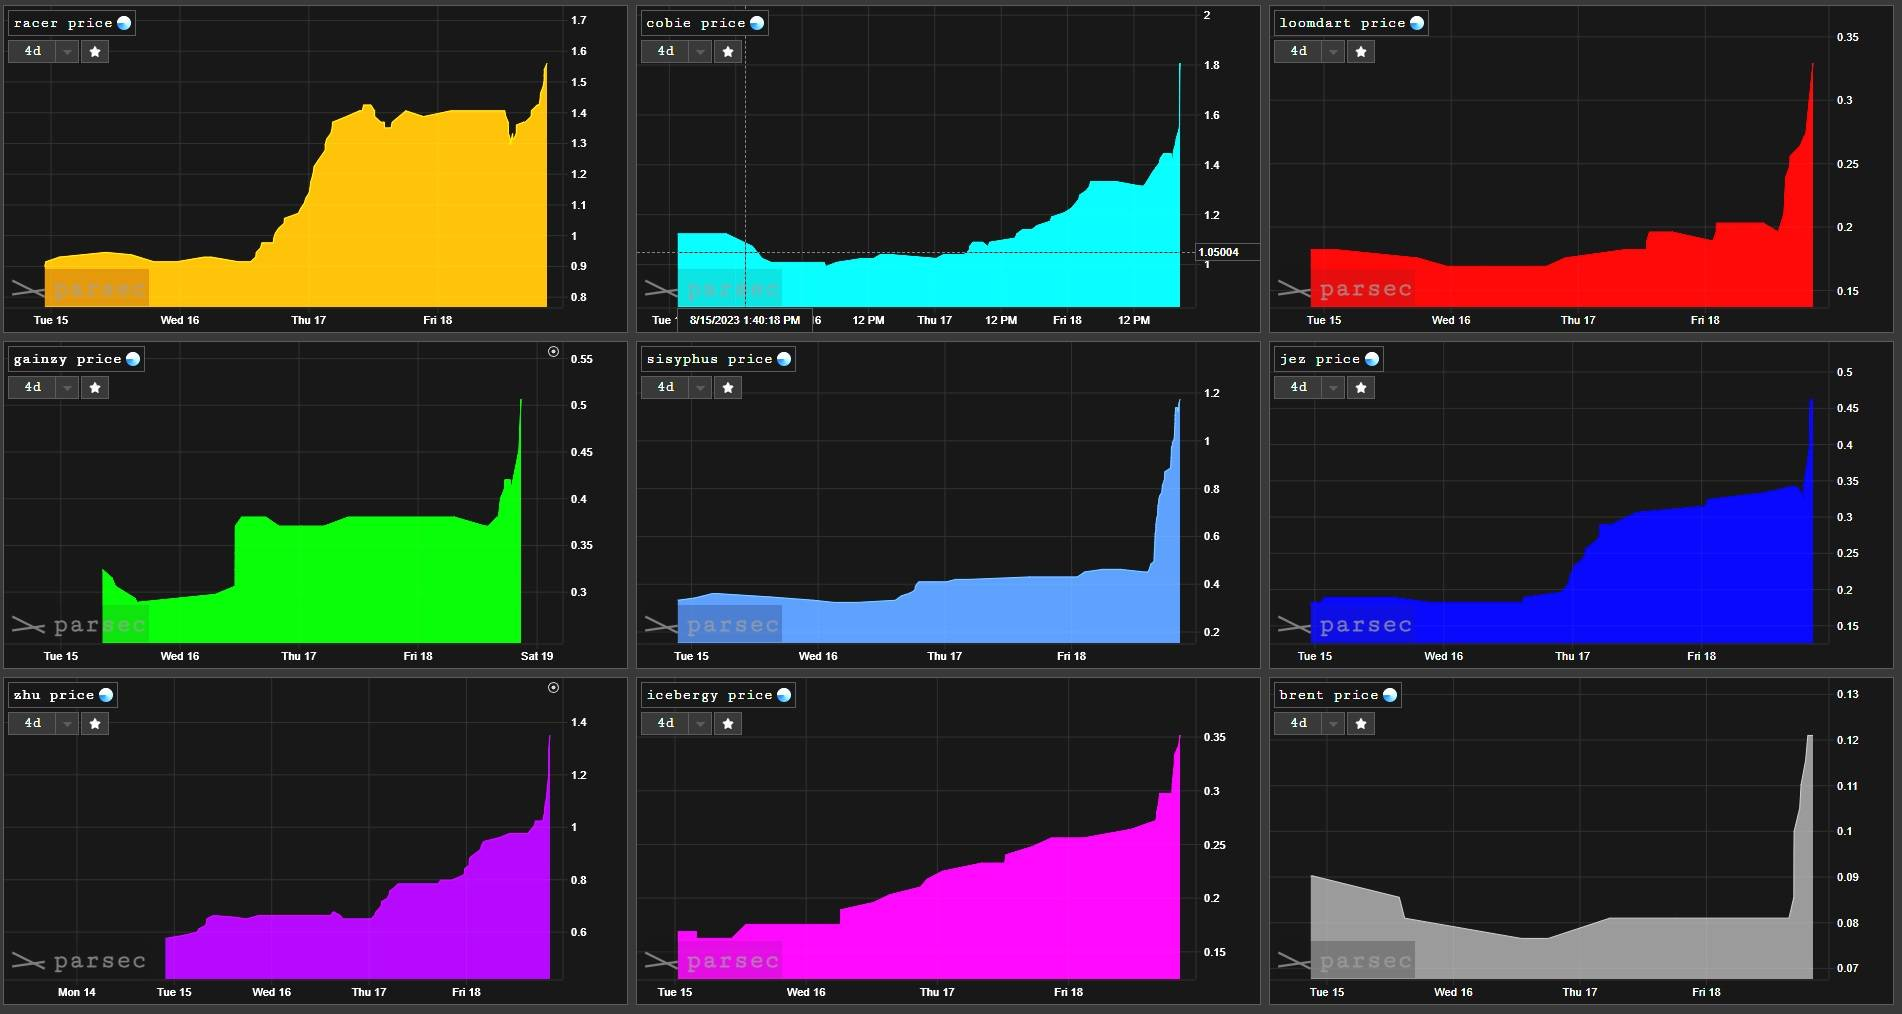The width and height of the screenshot is (1902, 1014).
Task: Click the 'racer price' chart title
Action: (x=63, y=23)
